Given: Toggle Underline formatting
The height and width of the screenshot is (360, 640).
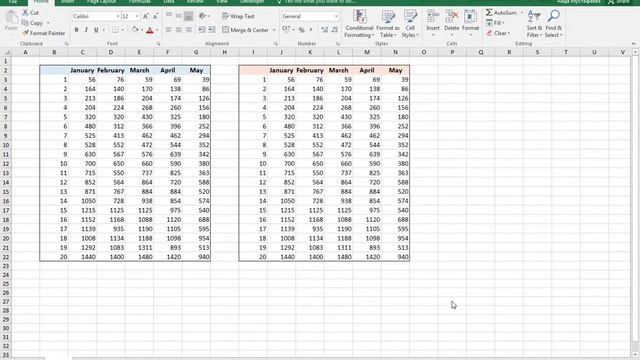Looking at the screenshot, I should [x=96, y=30].
